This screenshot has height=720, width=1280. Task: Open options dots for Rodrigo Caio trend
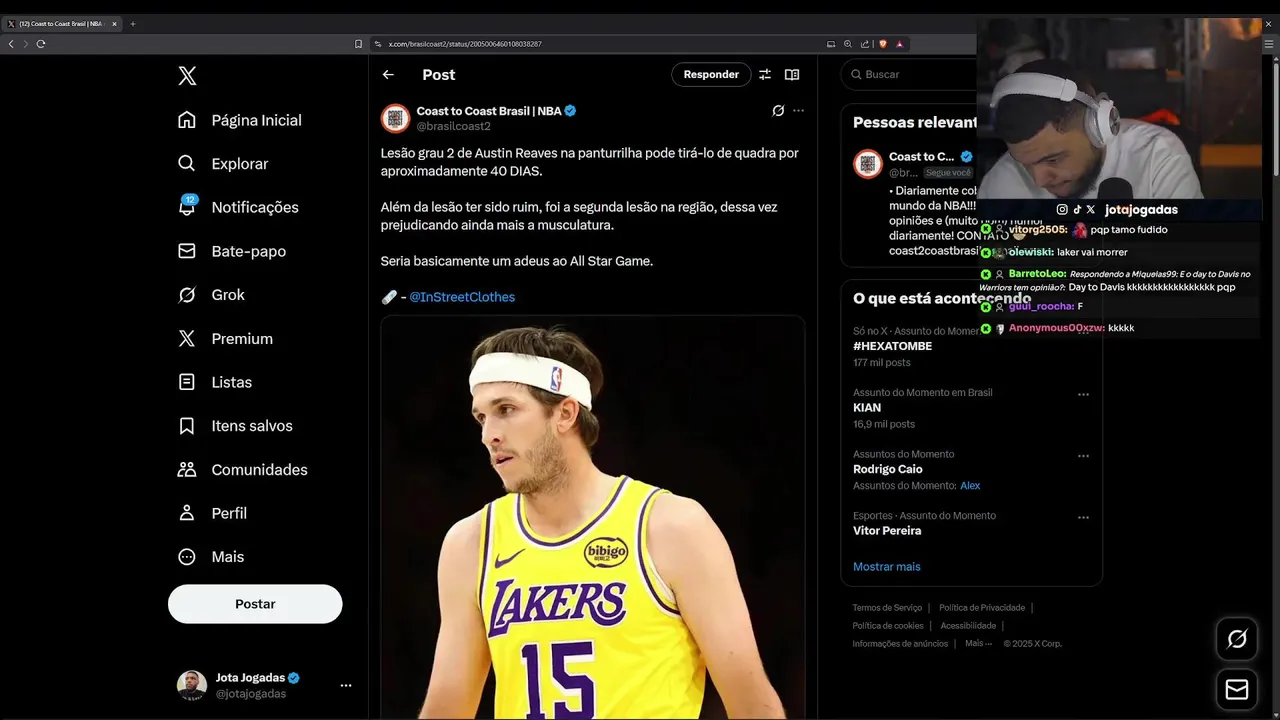coord(1083,456)
